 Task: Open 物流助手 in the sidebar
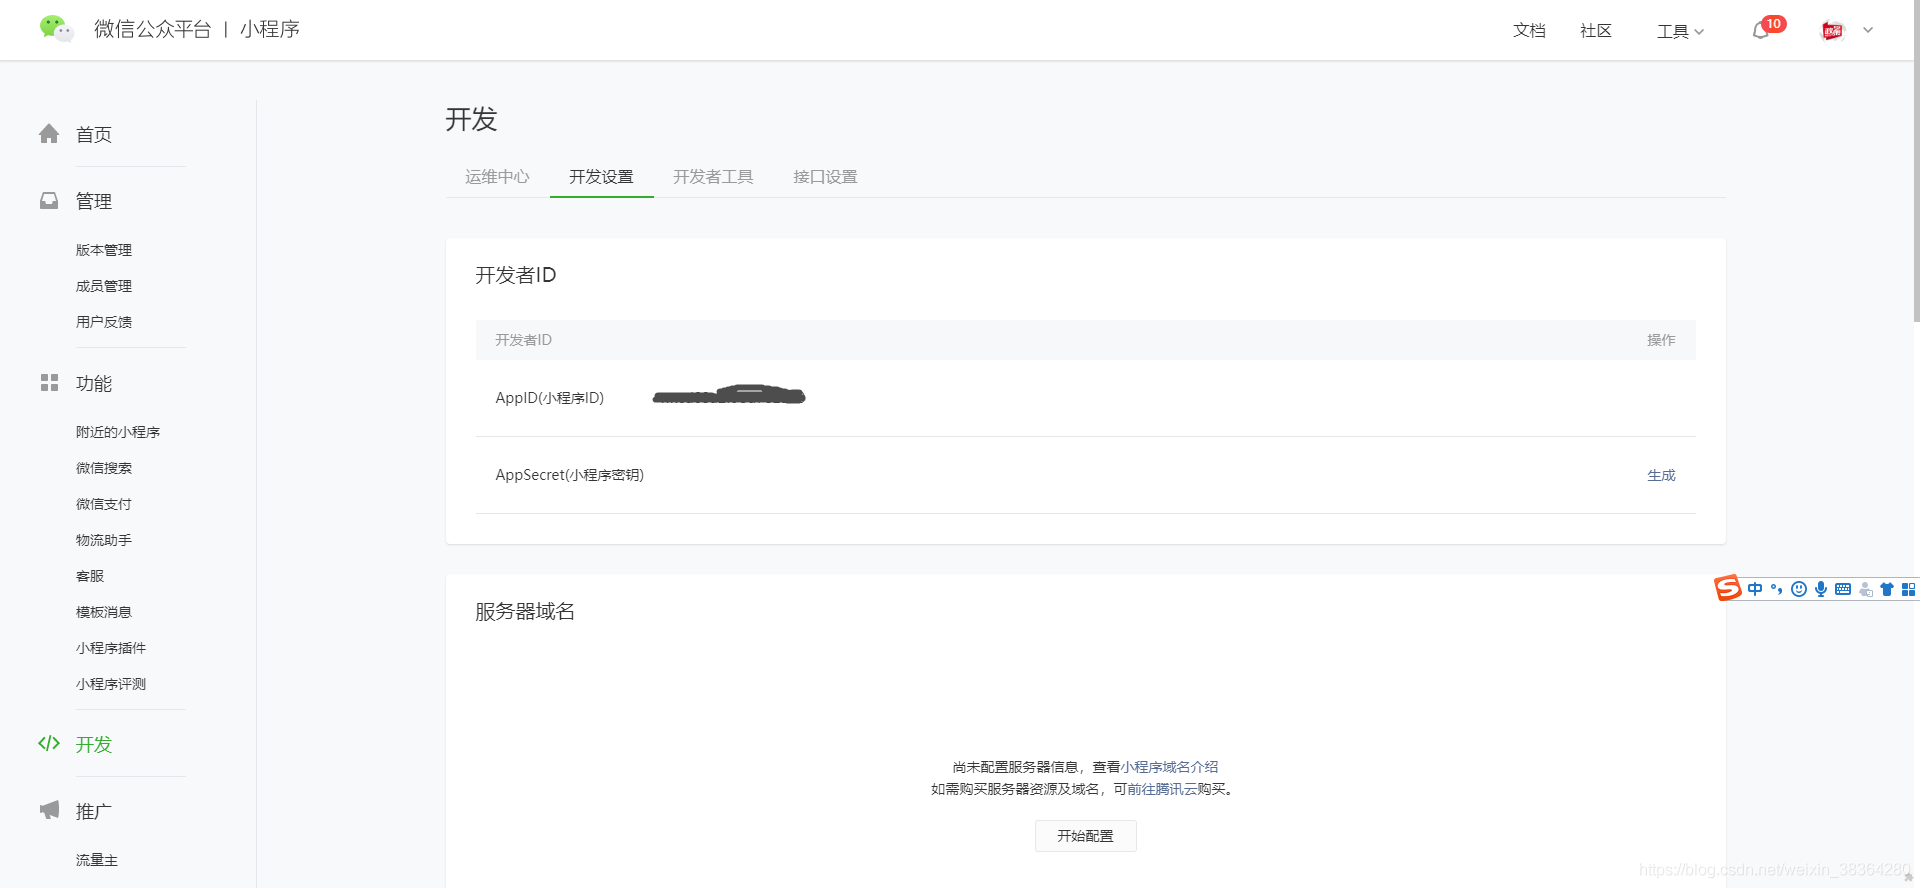tap(104, 540)
